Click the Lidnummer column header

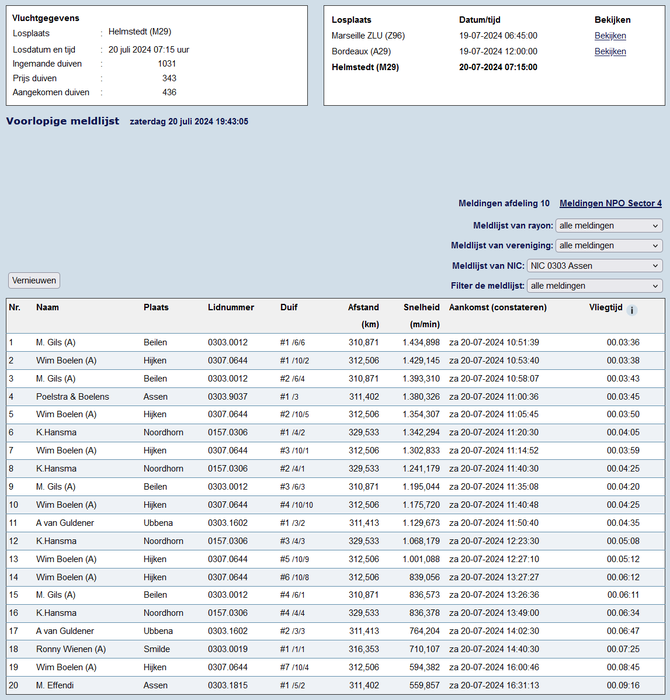[x=231, y=307]
